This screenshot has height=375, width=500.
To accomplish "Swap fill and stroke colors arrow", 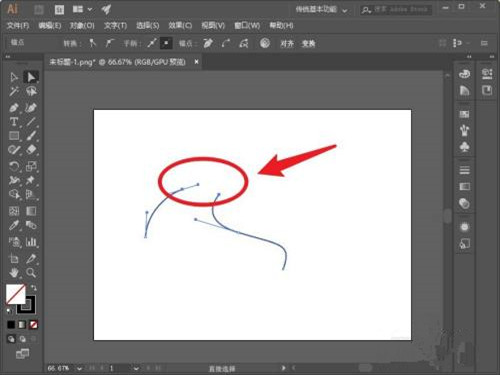I will [33, 288].
